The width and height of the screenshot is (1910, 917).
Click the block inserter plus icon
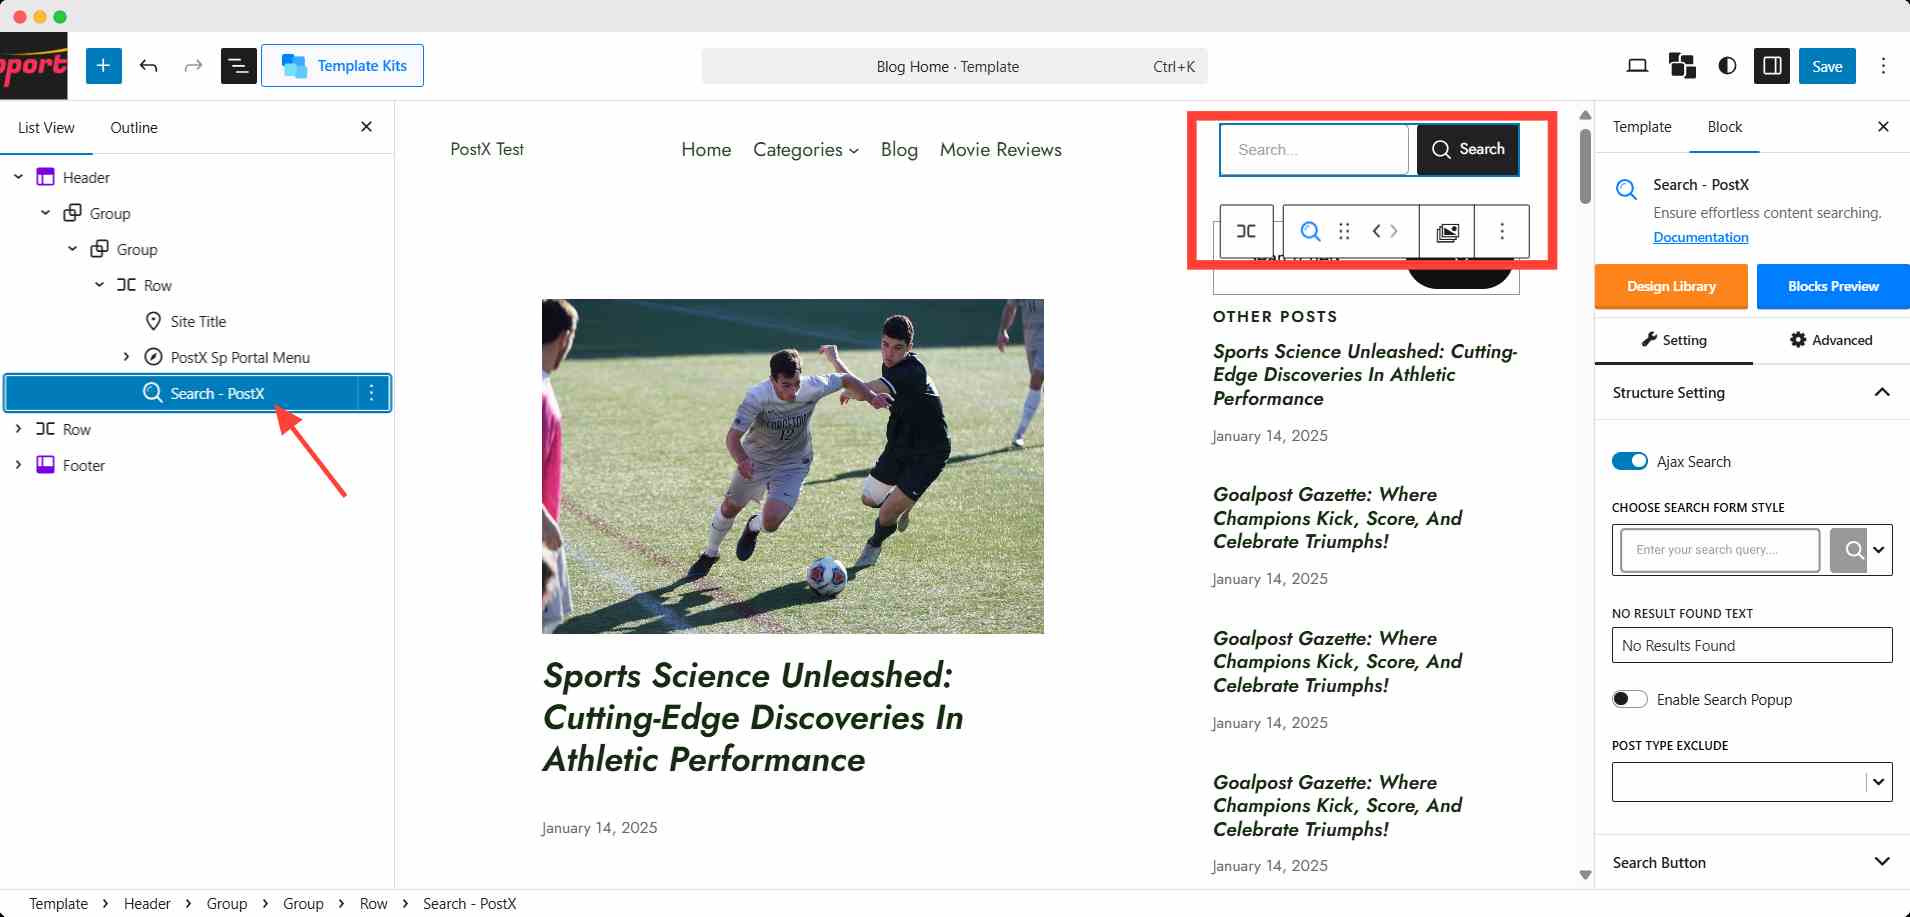tap(103, 66)
